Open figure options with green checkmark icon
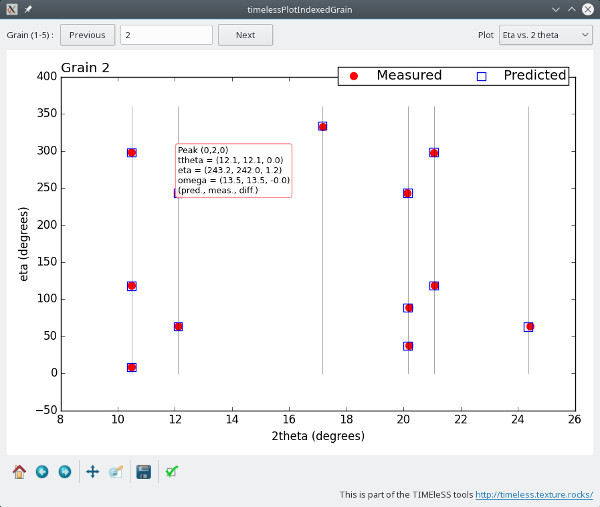This screenshot has height=507, width=600. [172, 471]
